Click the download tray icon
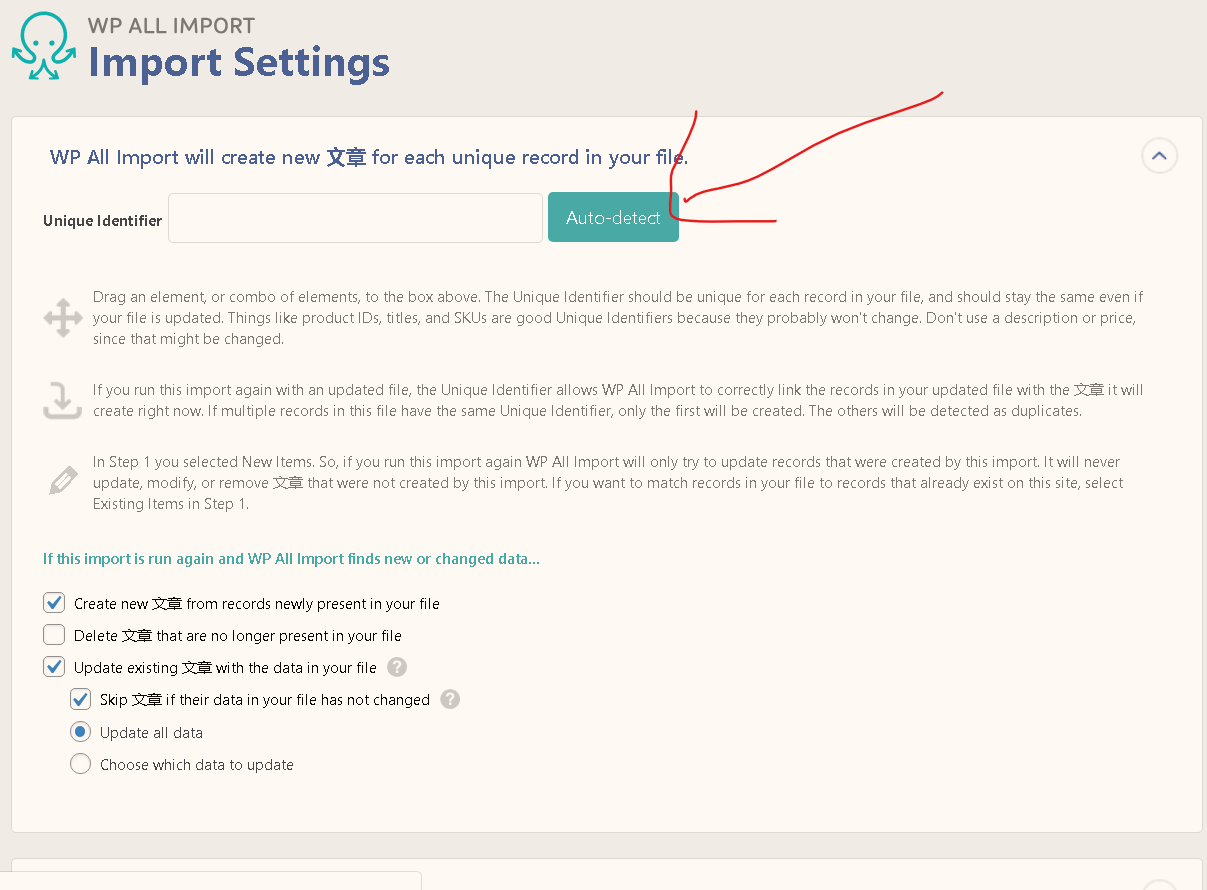Image resolution: width=1207 pixels, height=890 pixels. pyautogui.click(x=62, y=400)
